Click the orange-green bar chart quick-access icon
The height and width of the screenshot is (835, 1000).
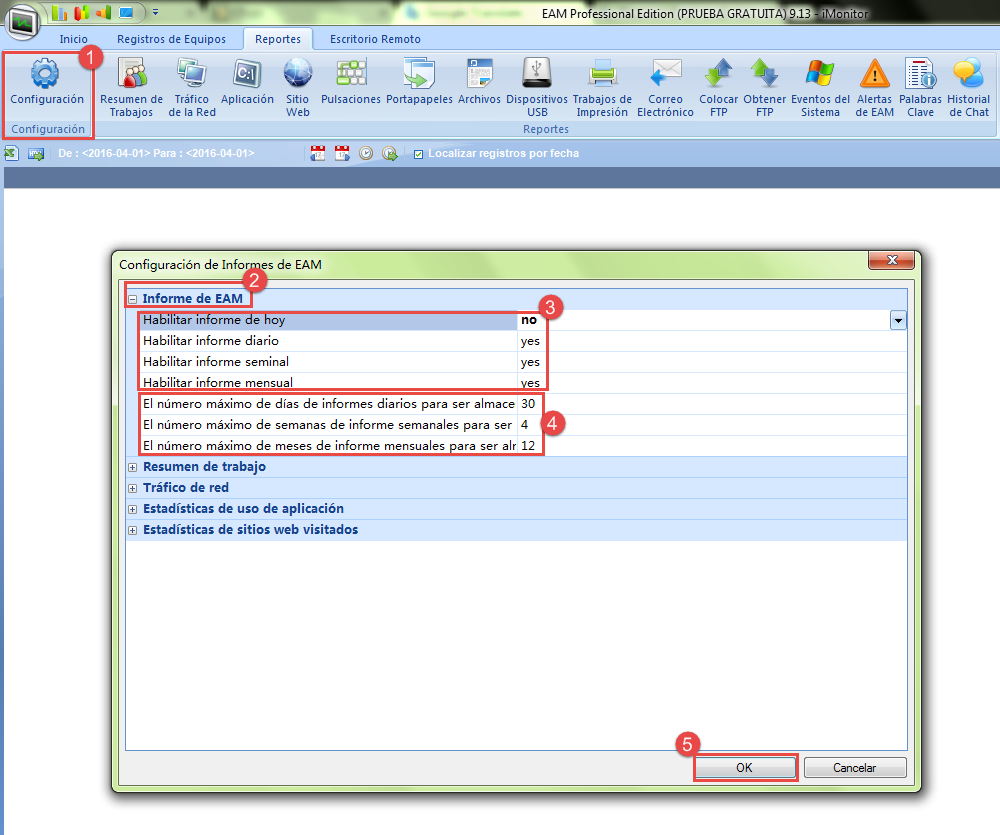tap(103, 13)
